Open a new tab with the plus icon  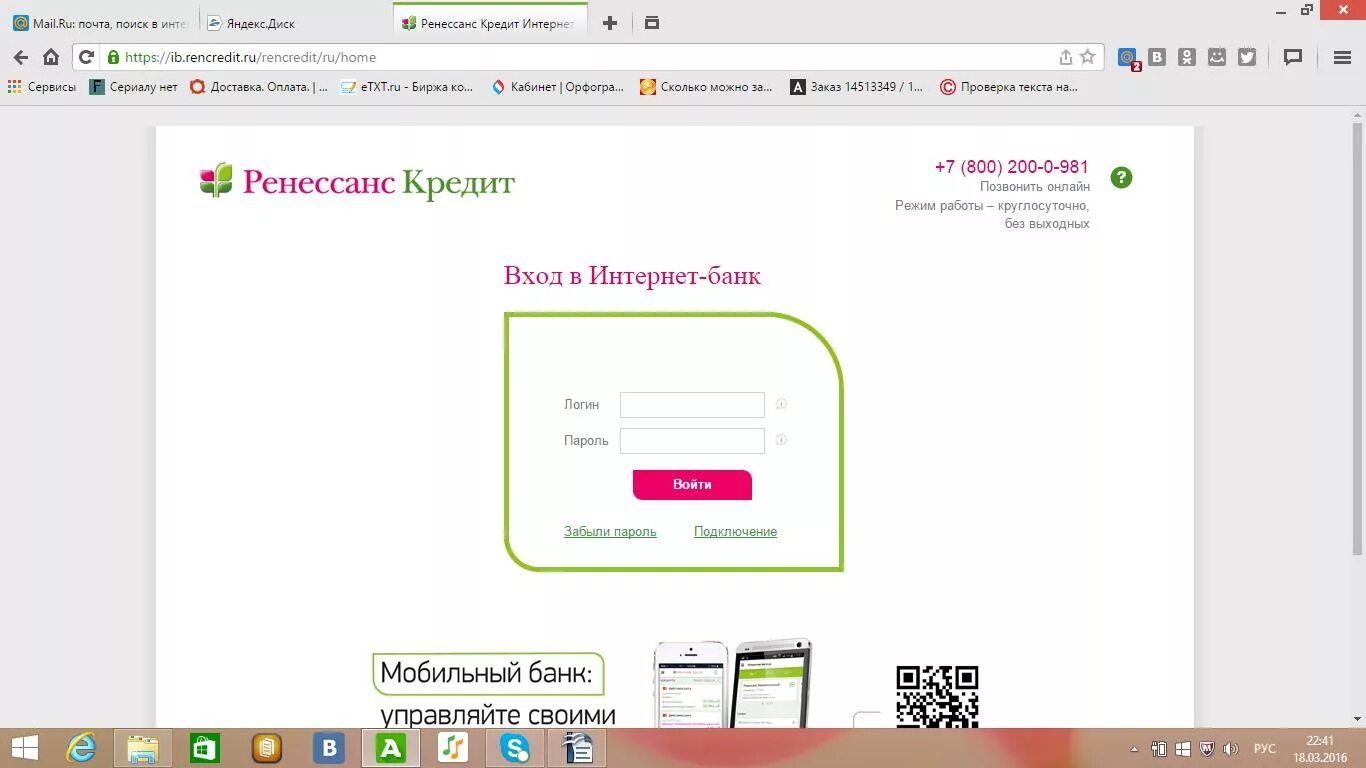tap(610, 23)
